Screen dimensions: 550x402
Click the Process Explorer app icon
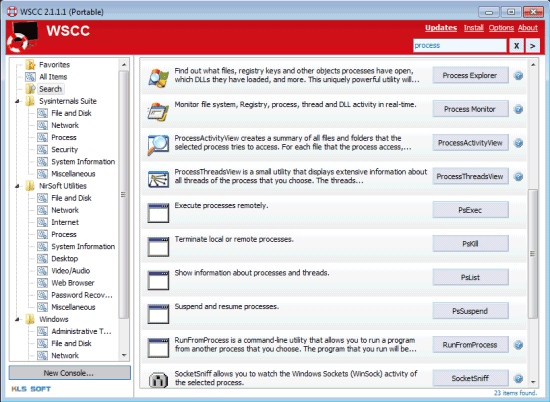pyautogui.click(x=158, y=78)
